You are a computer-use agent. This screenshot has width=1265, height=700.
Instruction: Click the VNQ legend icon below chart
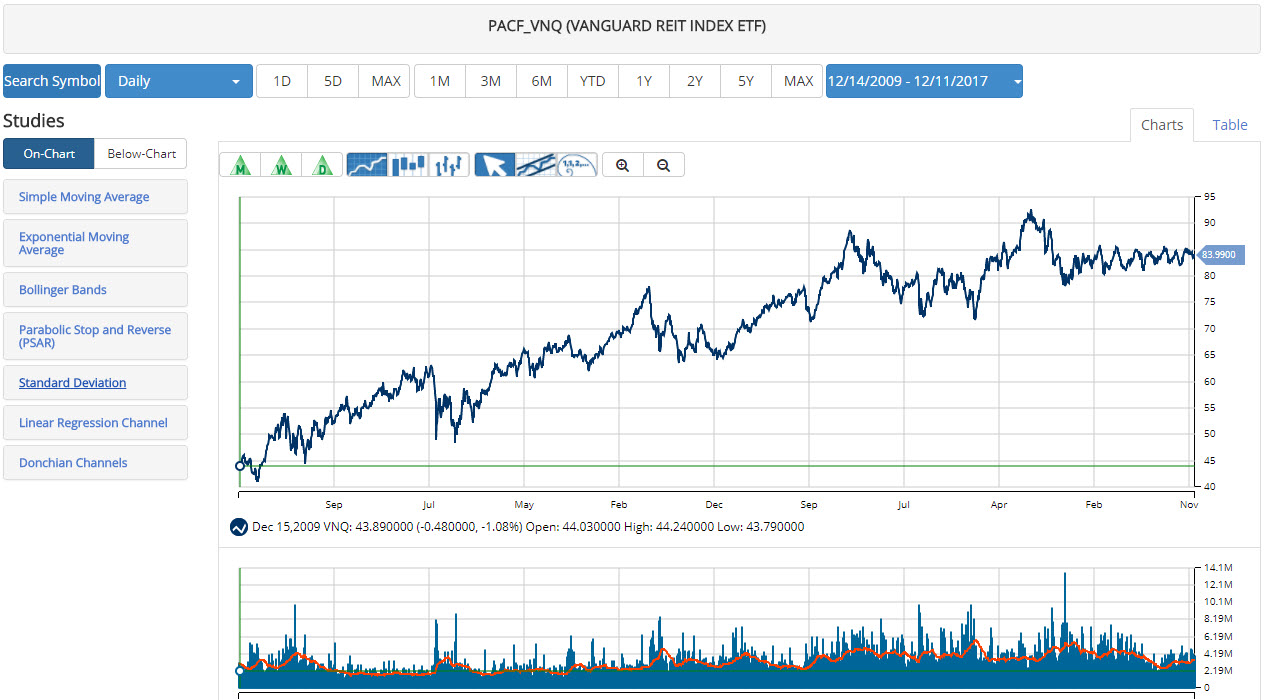tap(239, 527)
